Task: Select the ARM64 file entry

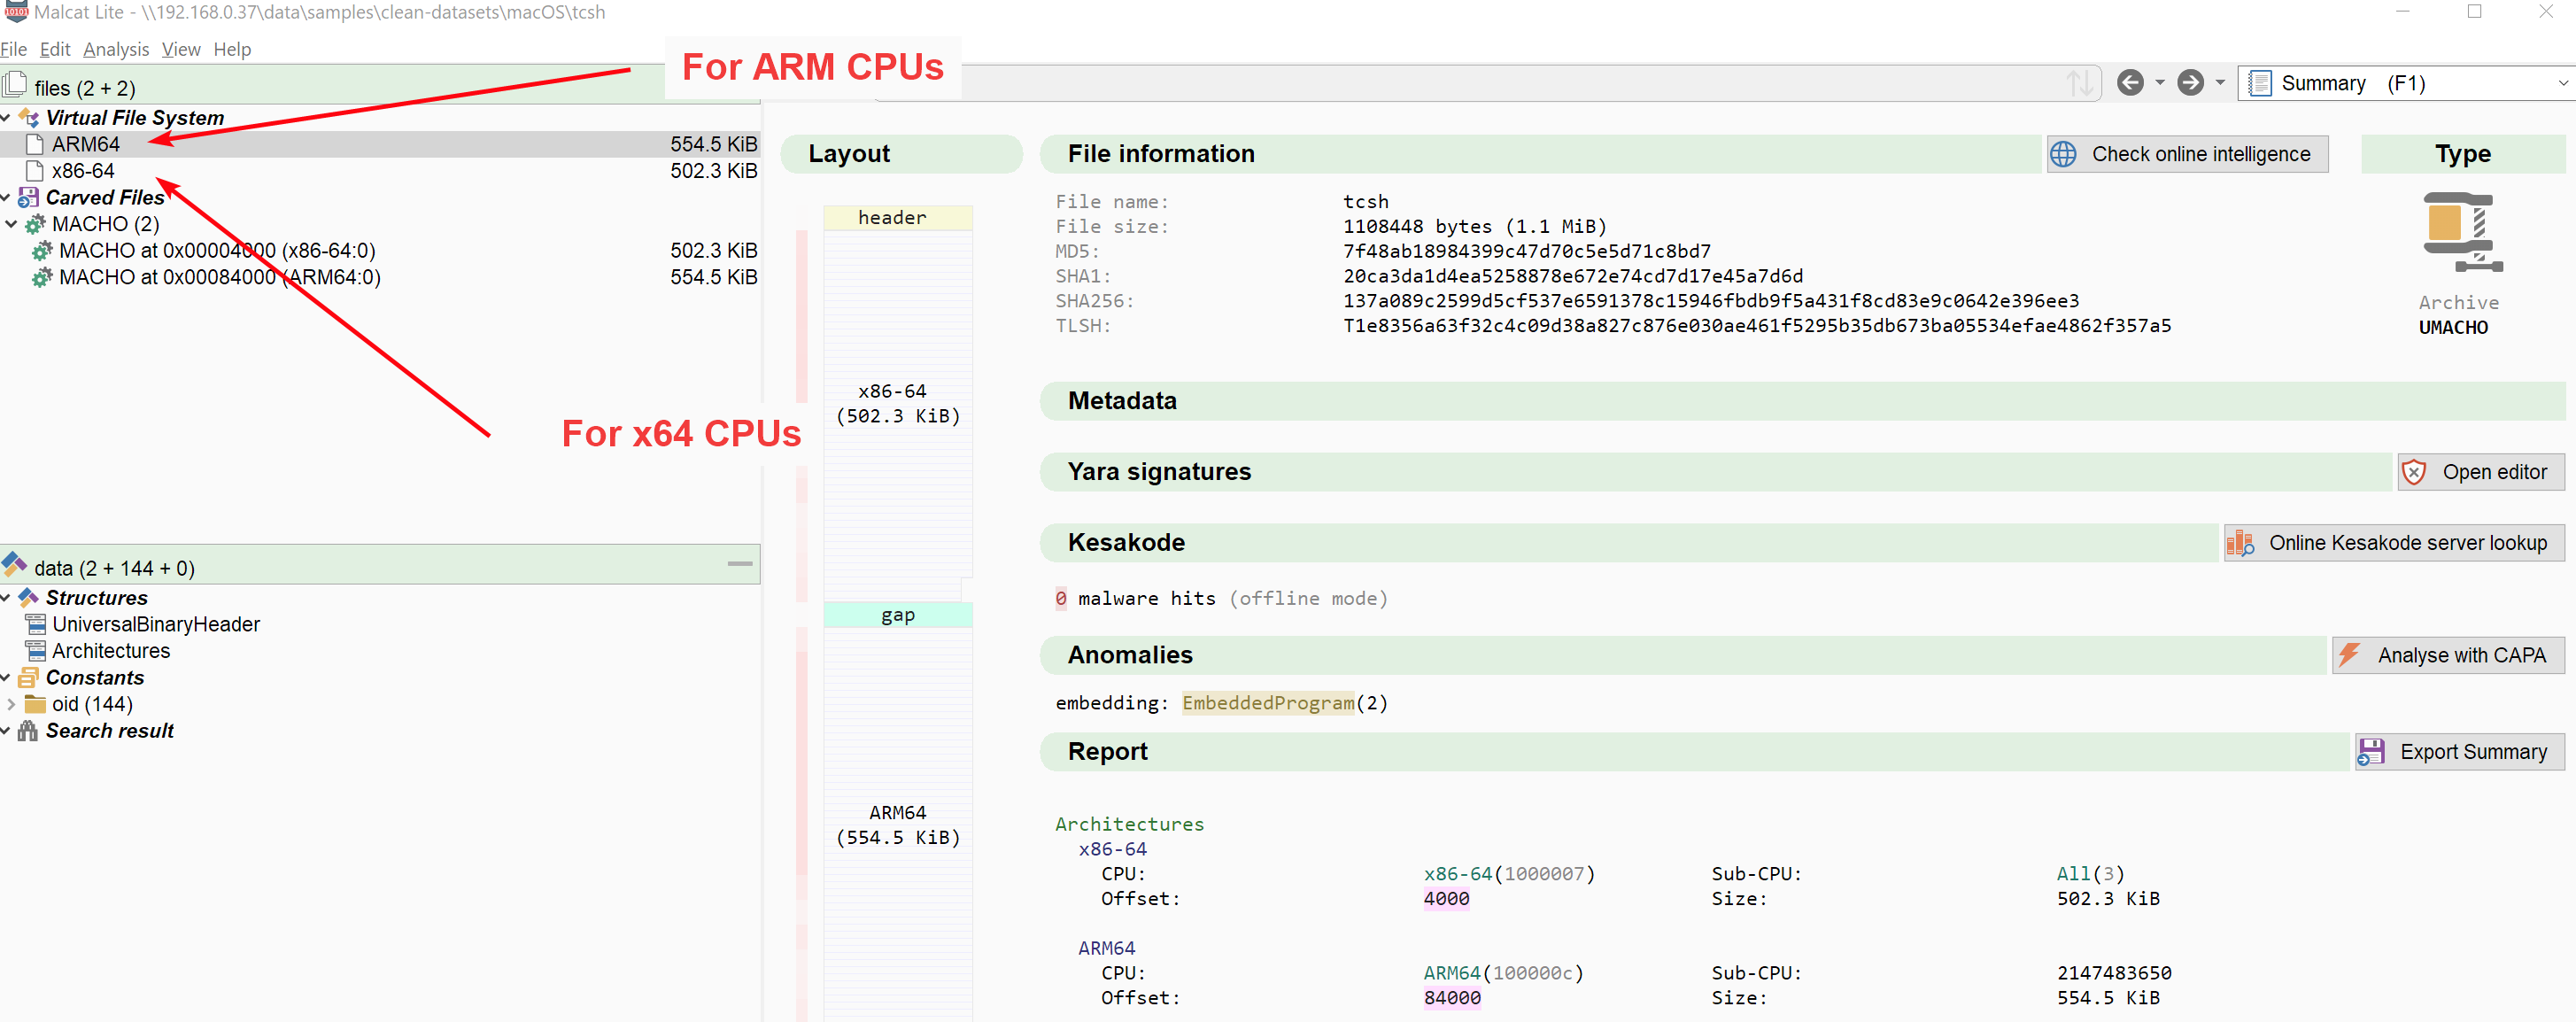Action: pyautogui.click(x=380, y=144)
